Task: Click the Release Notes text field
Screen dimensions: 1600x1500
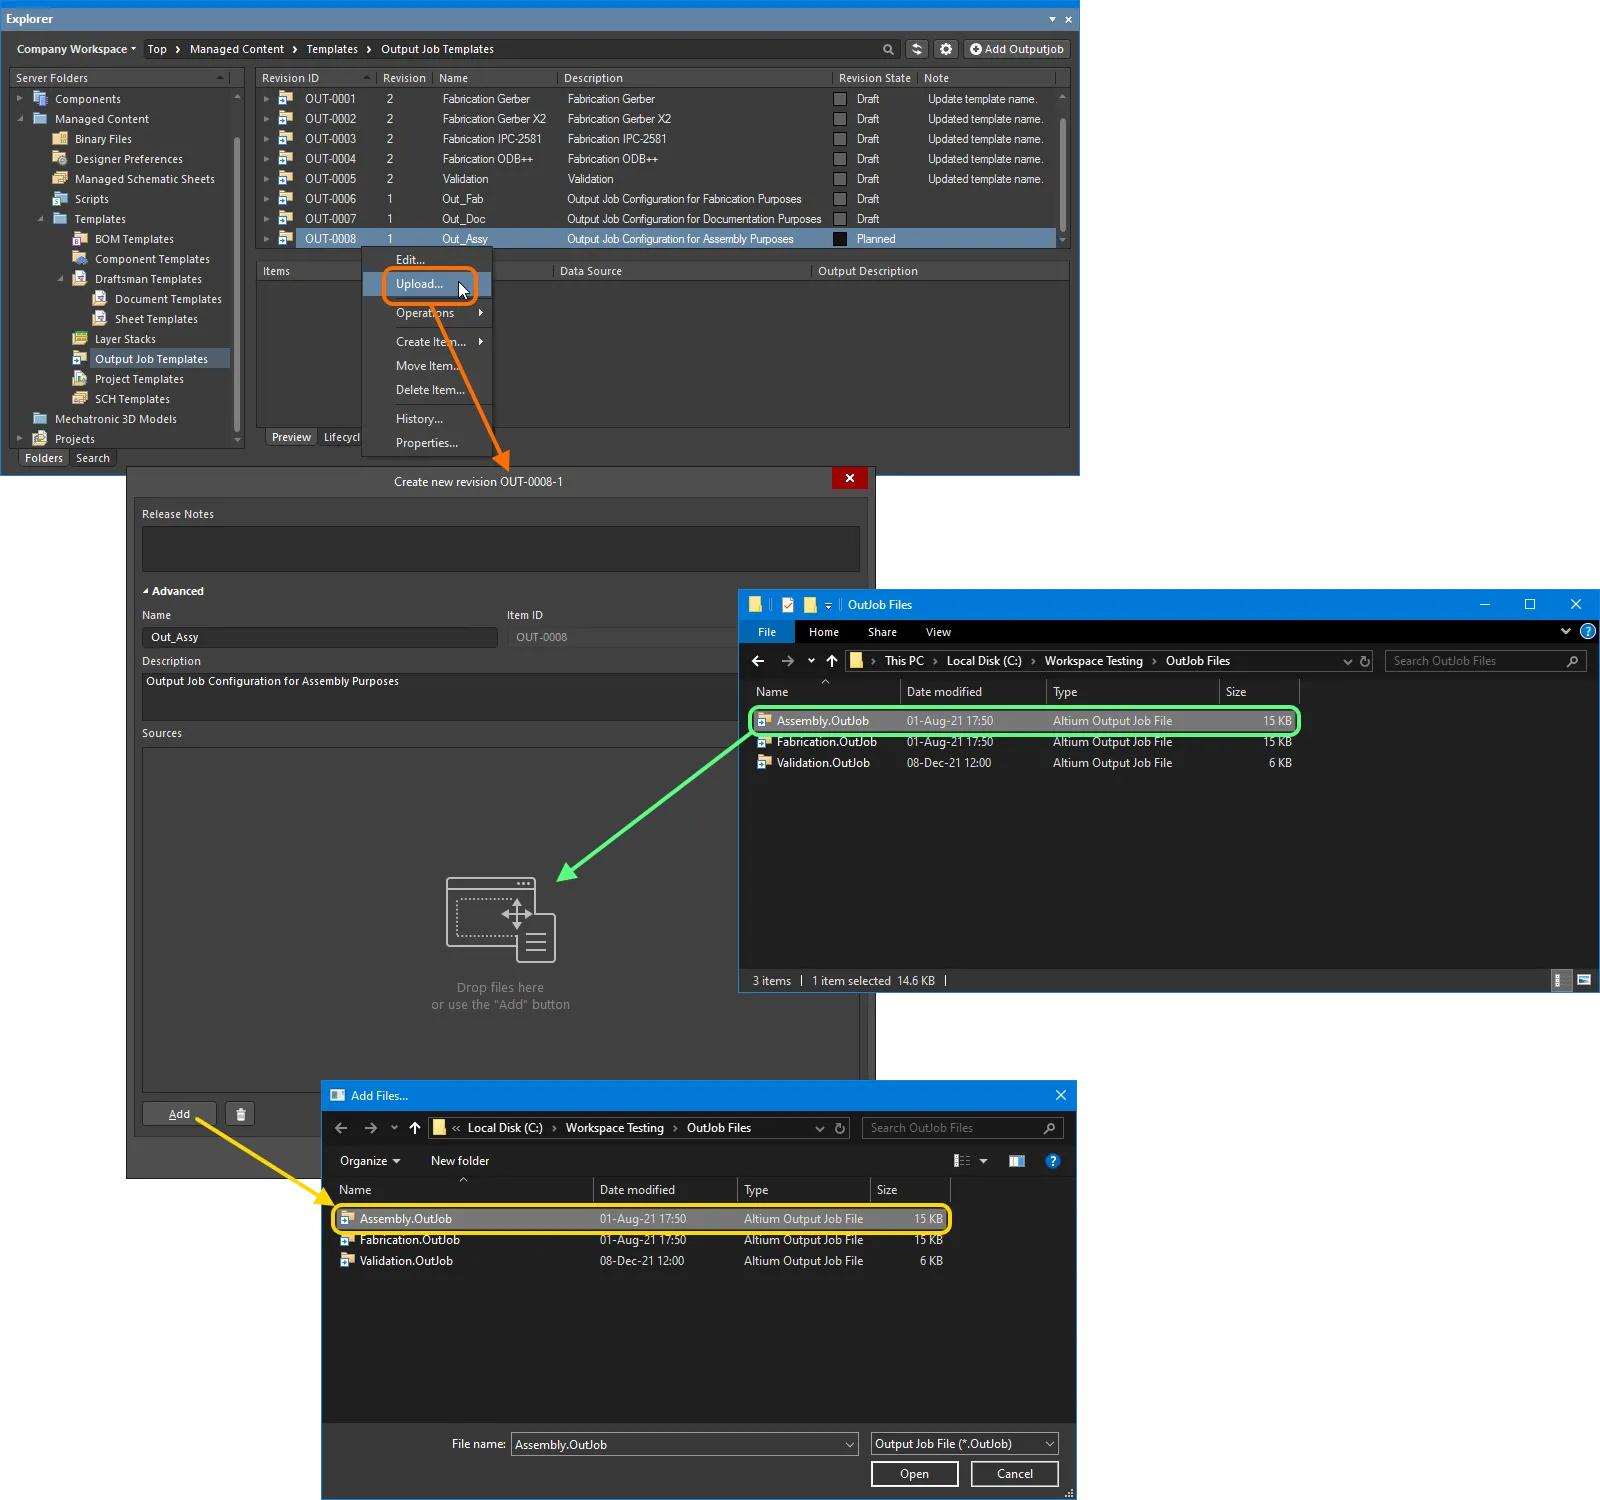Action: click(x=500, y=549)
